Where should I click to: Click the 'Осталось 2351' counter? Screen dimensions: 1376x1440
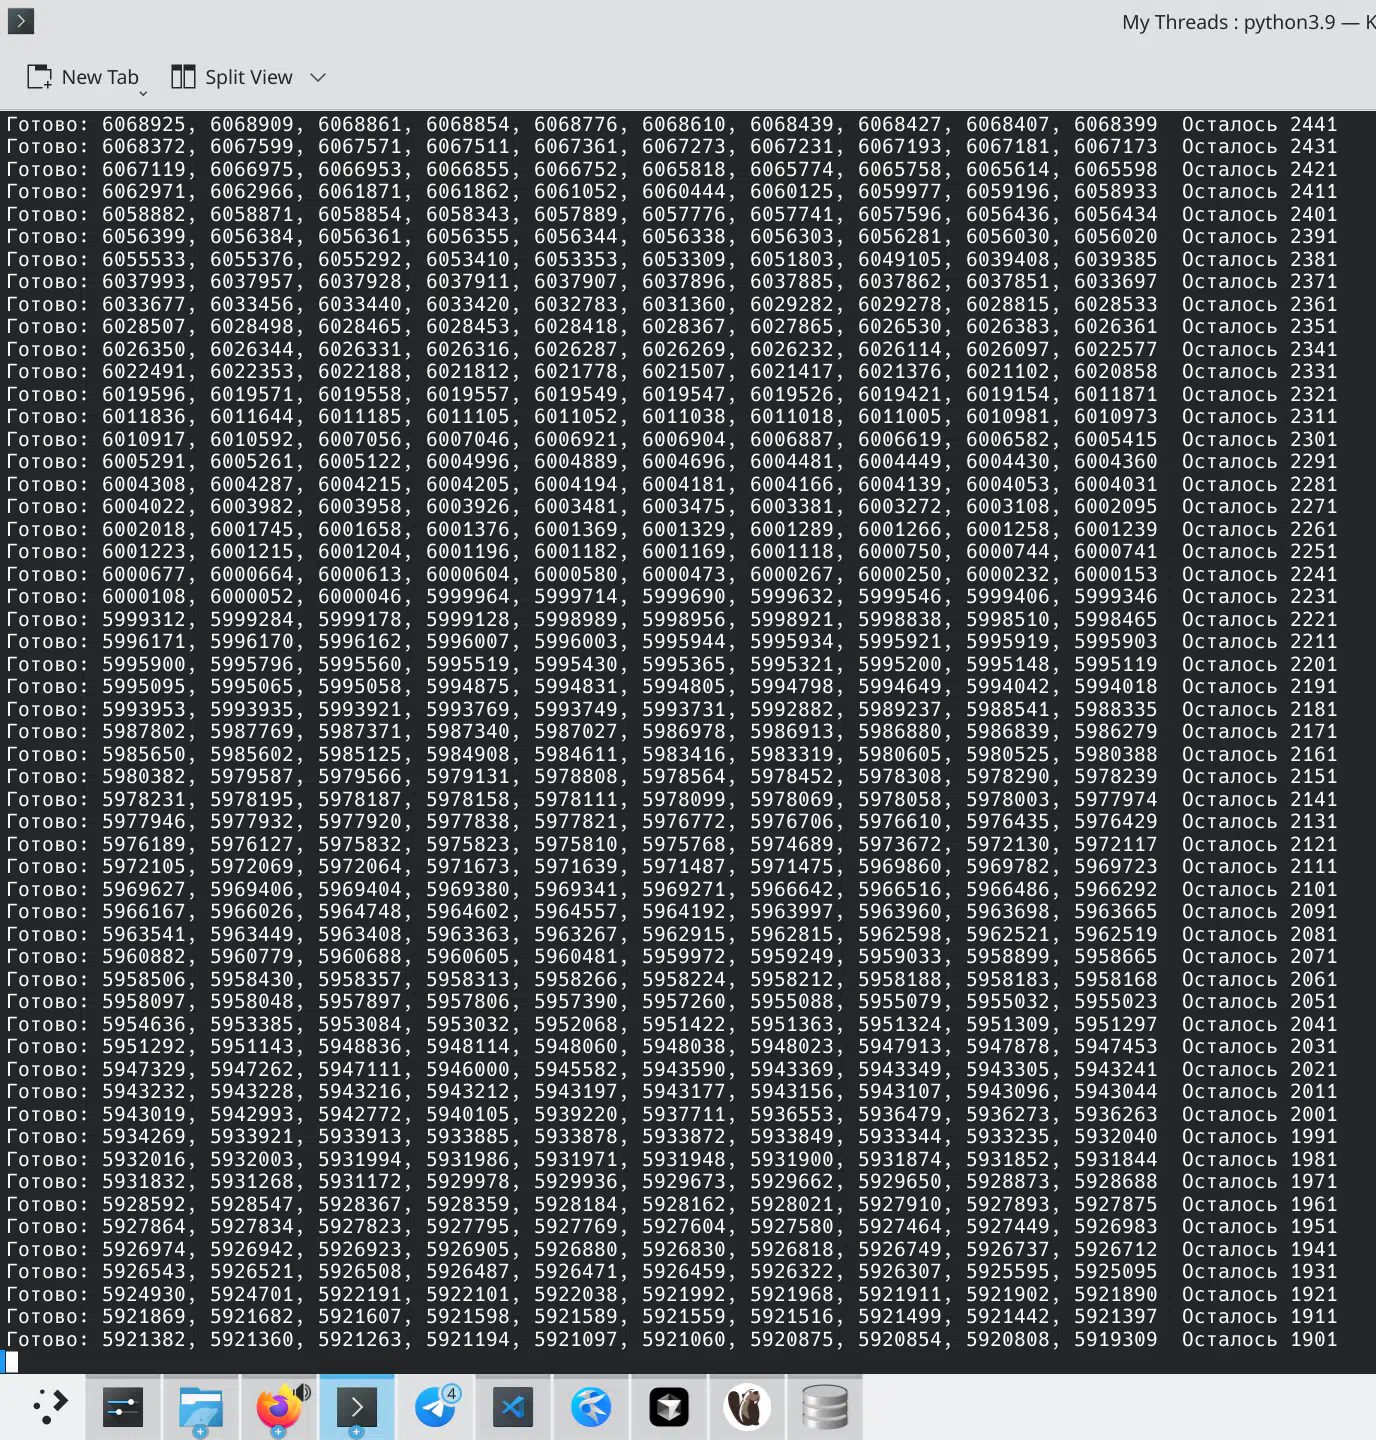point(1259,326)
